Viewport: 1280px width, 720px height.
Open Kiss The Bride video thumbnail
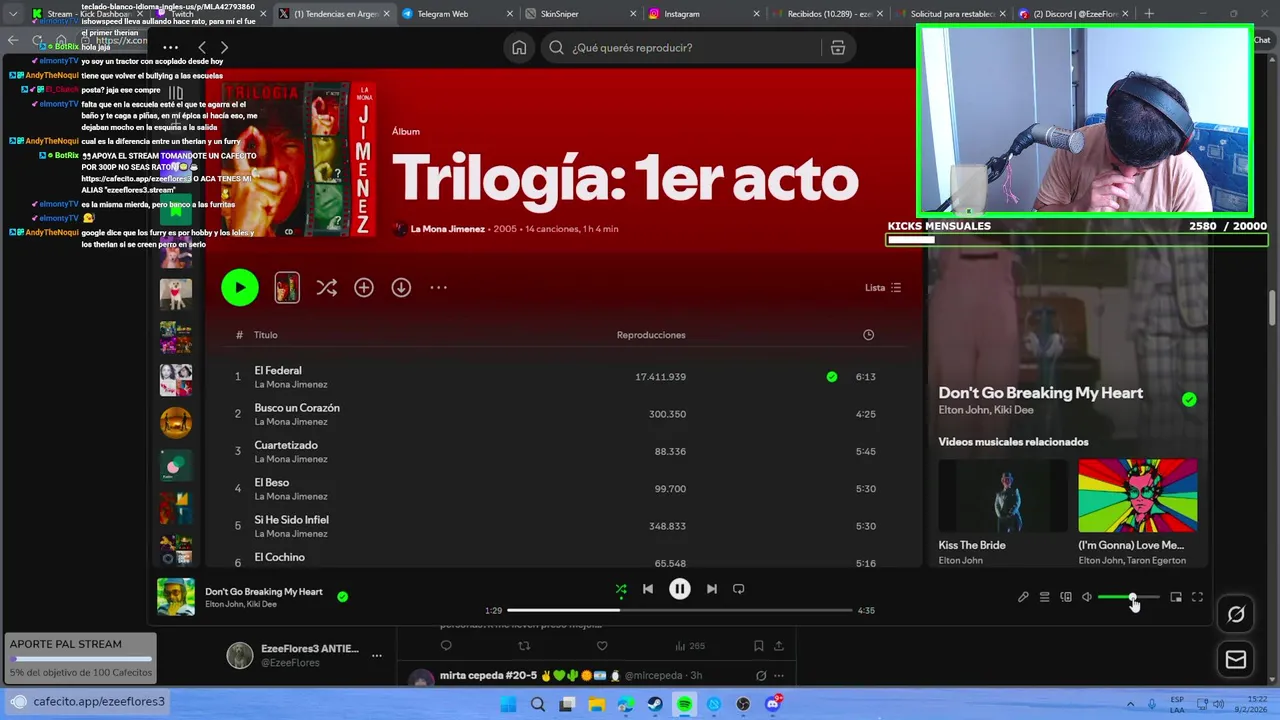pos(1003,496)
